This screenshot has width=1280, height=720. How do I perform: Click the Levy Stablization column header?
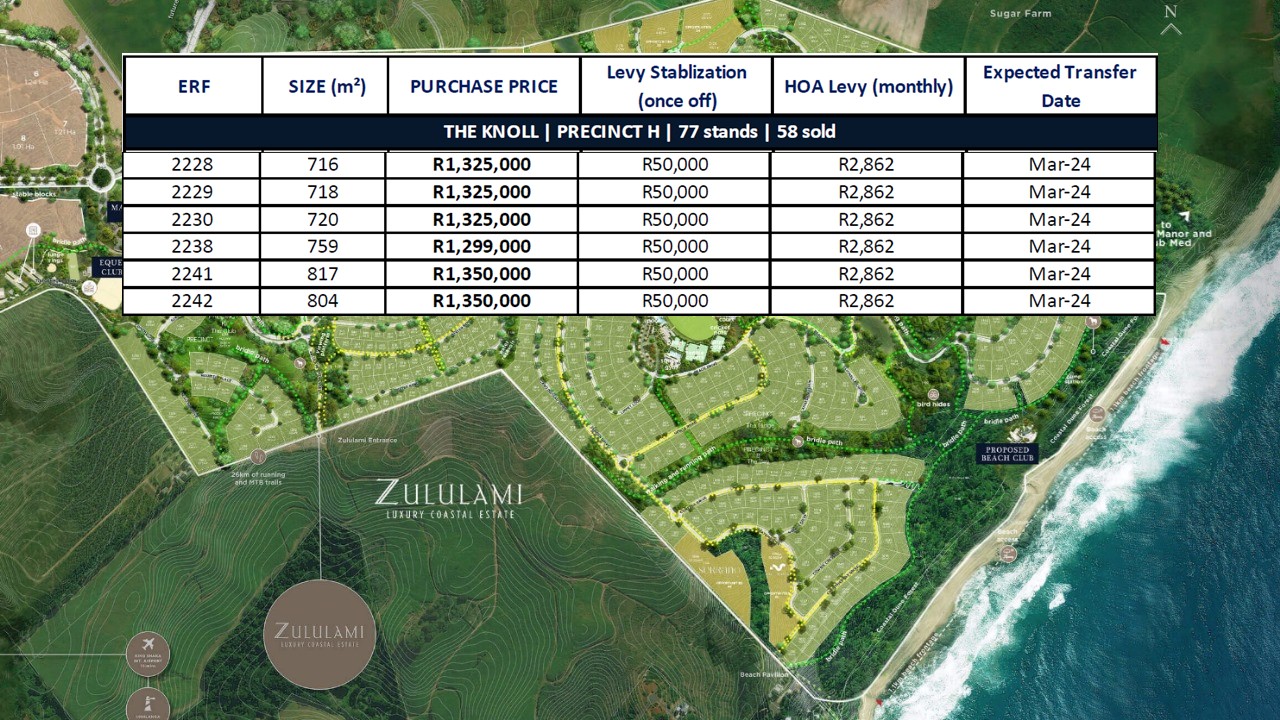pyautogui.click(x=677, y=86)
